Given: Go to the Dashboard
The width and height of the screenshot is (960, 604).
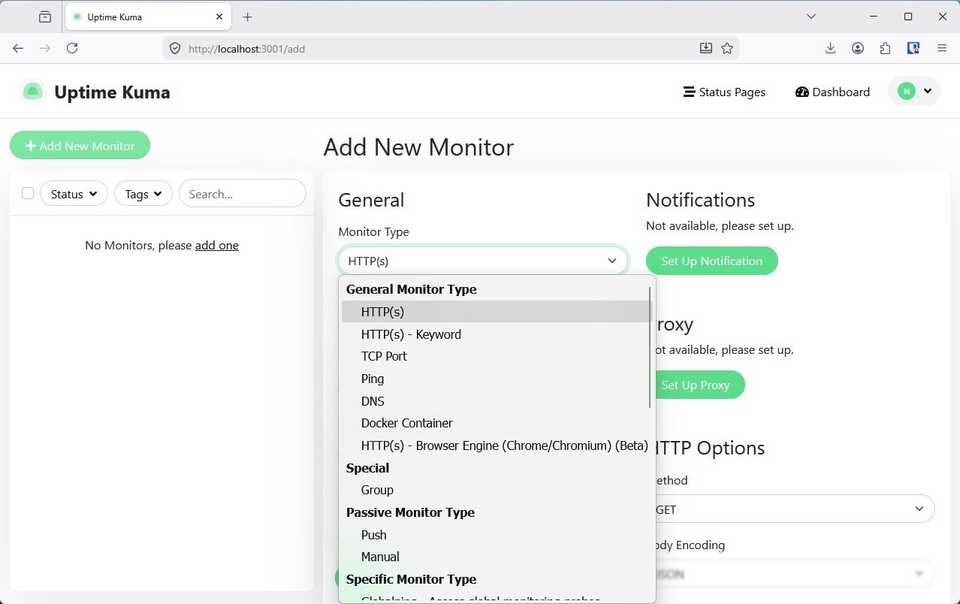Looking at the screenshot, I should click(833, 92).
